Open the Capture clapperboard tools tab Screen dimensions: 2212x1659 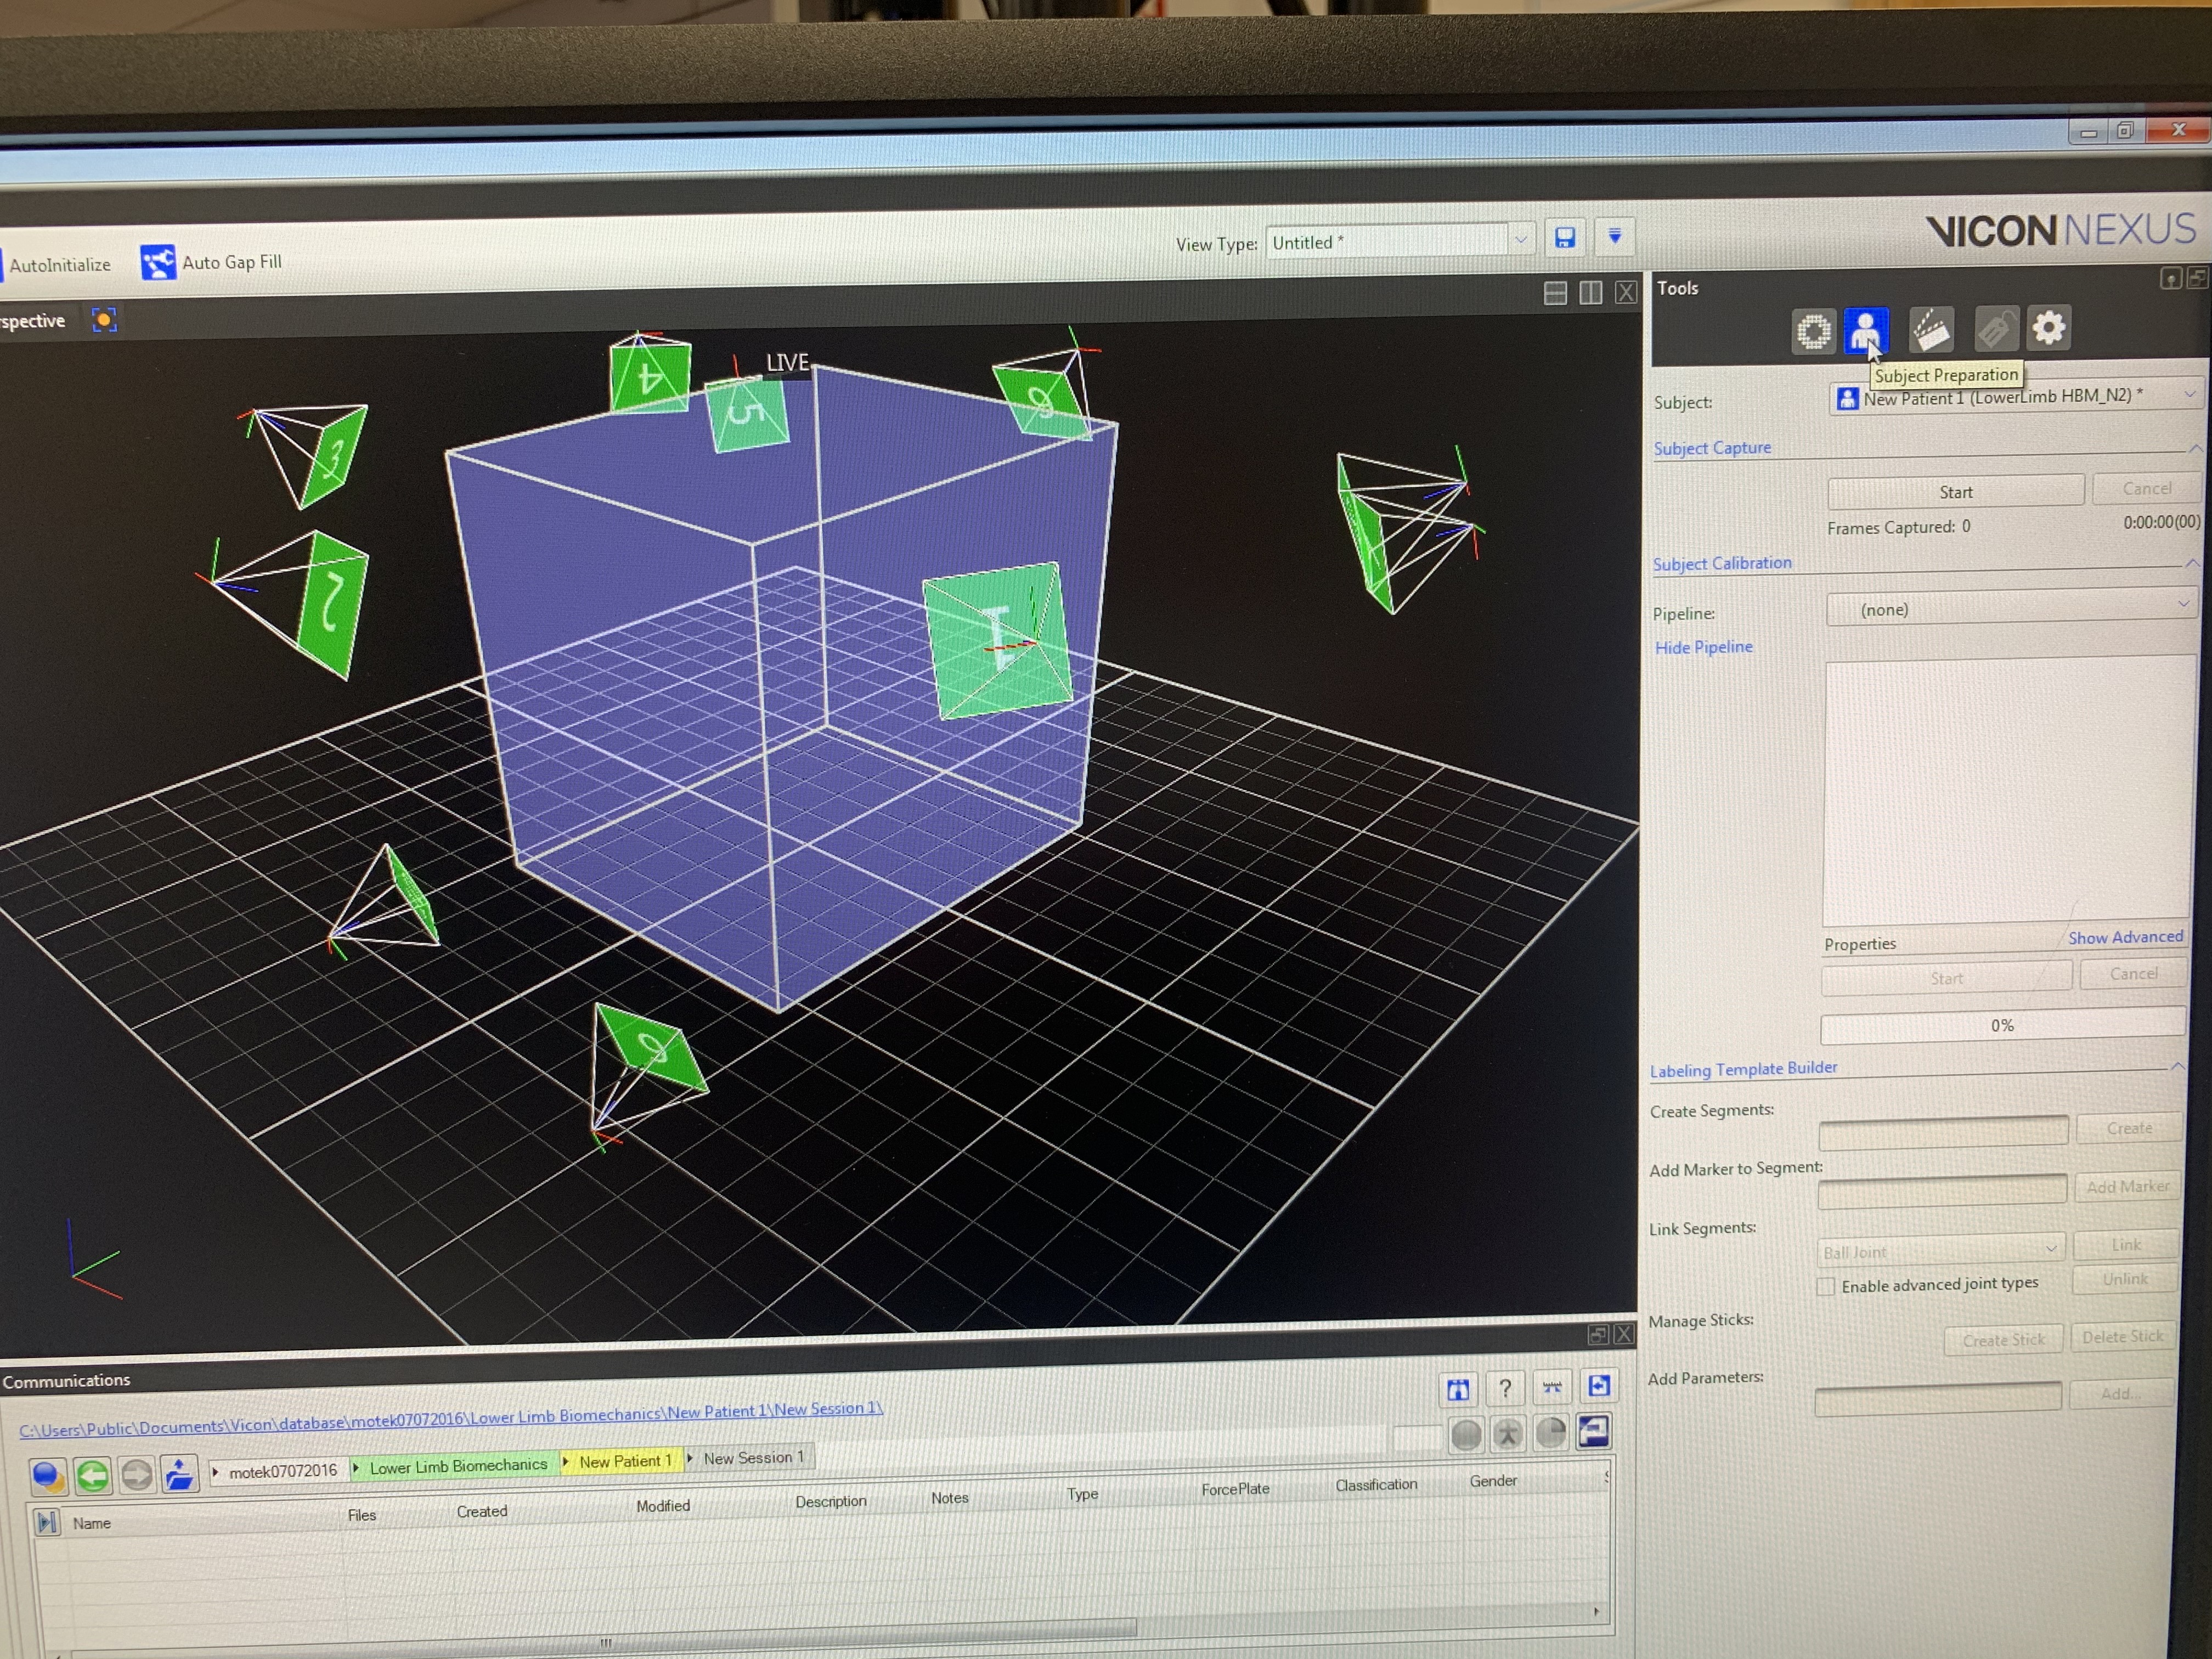point(1931,330)
